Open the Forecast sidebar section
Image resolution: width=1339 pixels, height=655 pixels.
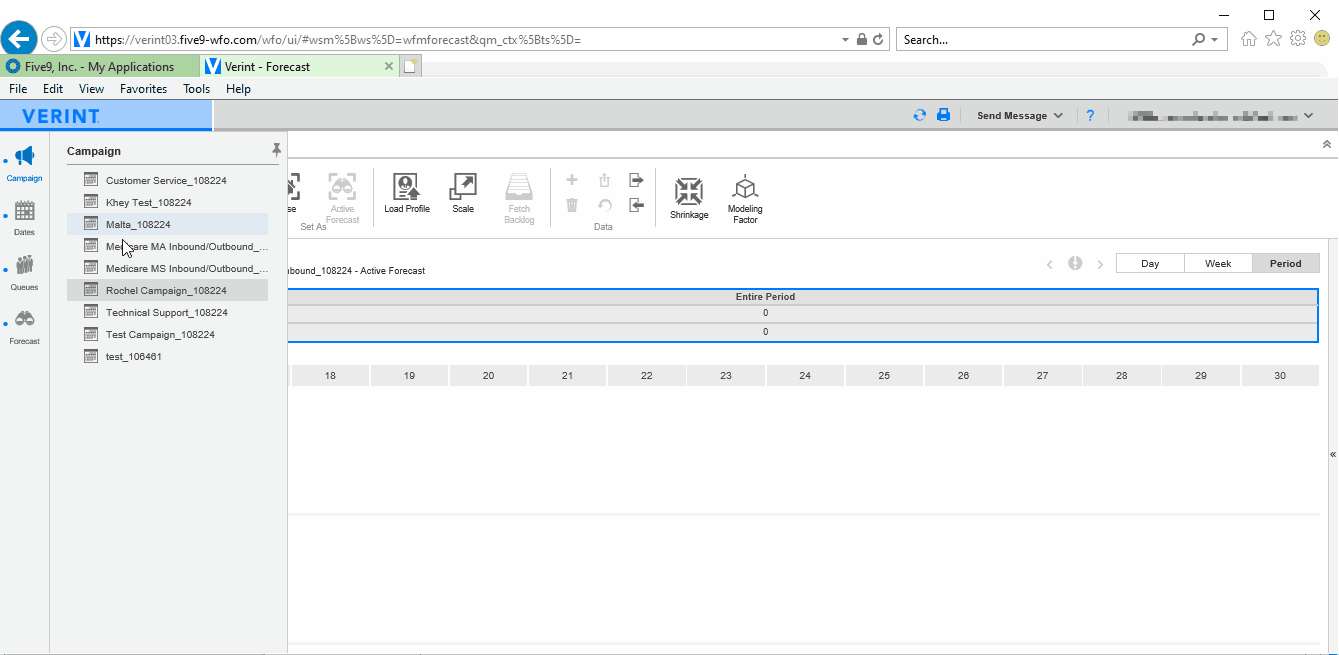[24, 327]
